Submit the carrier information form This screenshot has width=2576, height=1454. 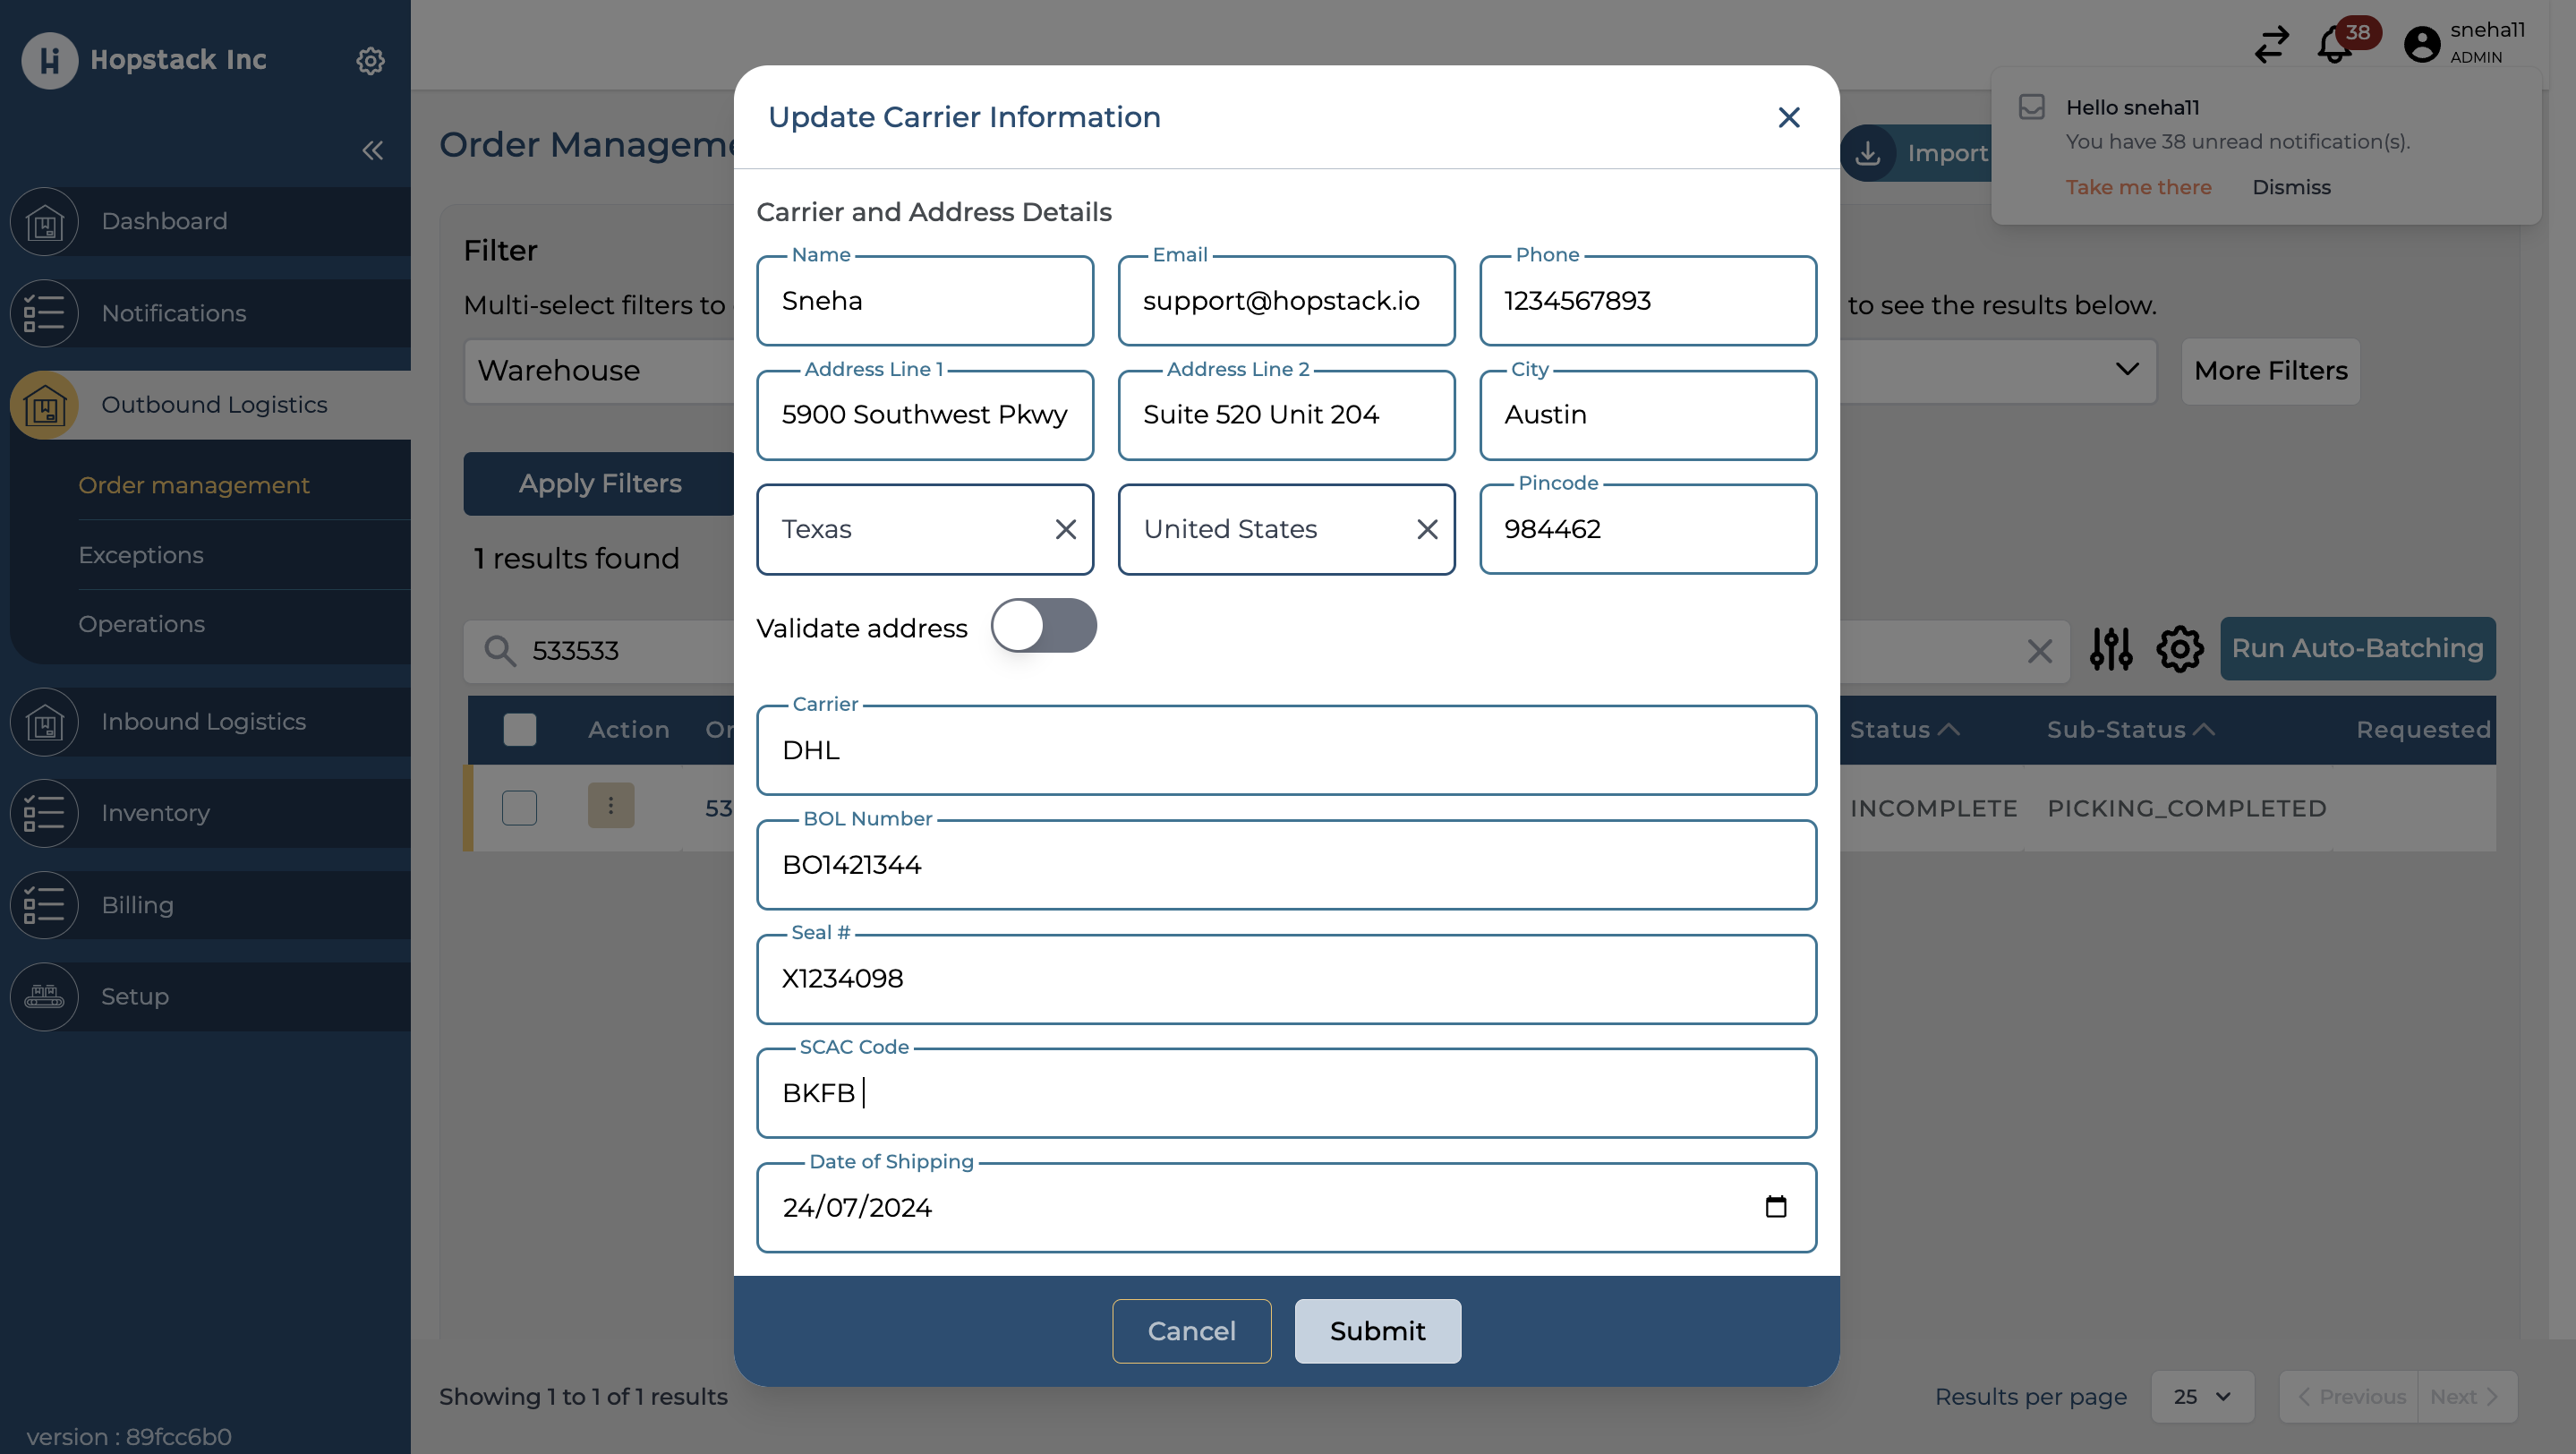tap(1377, 1330)
